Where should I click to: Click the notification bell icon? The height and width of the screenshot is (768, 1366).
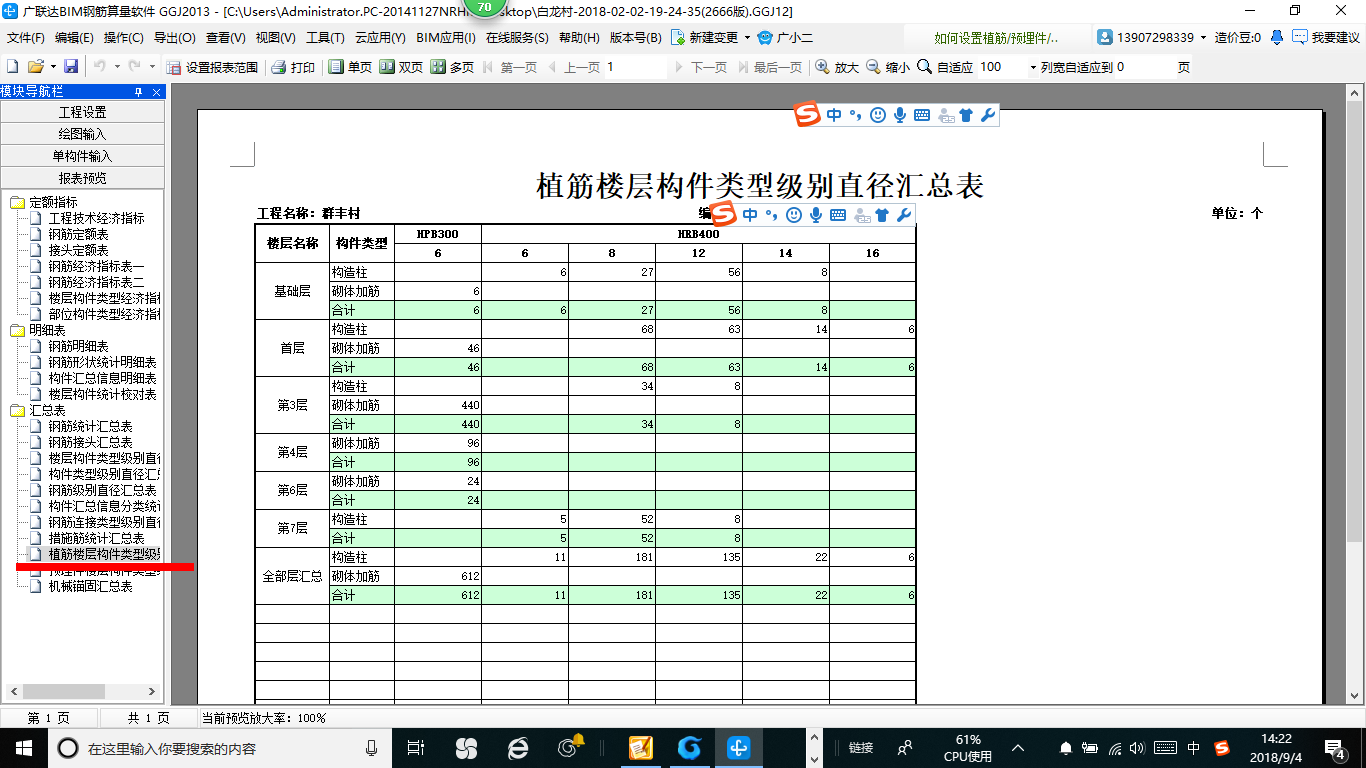1277,37
